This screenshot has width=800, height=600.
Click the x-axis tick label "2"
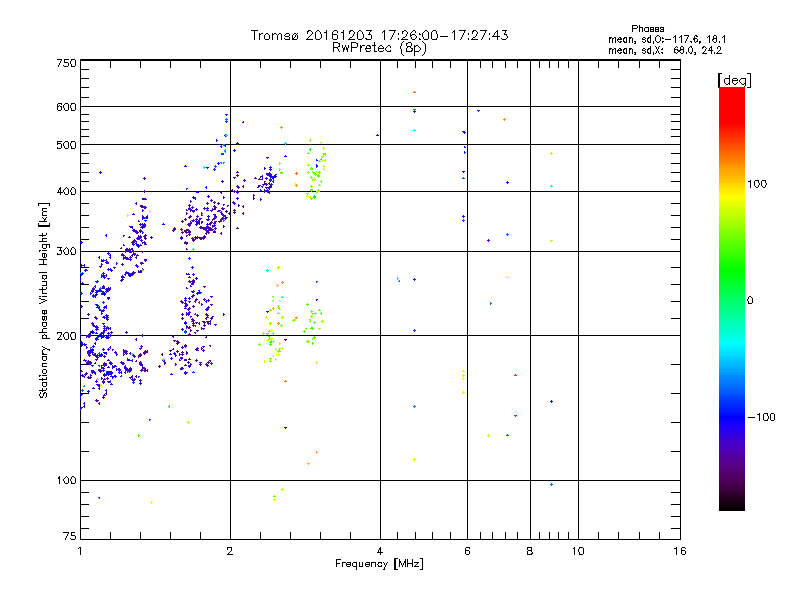[x=230, y=551]
